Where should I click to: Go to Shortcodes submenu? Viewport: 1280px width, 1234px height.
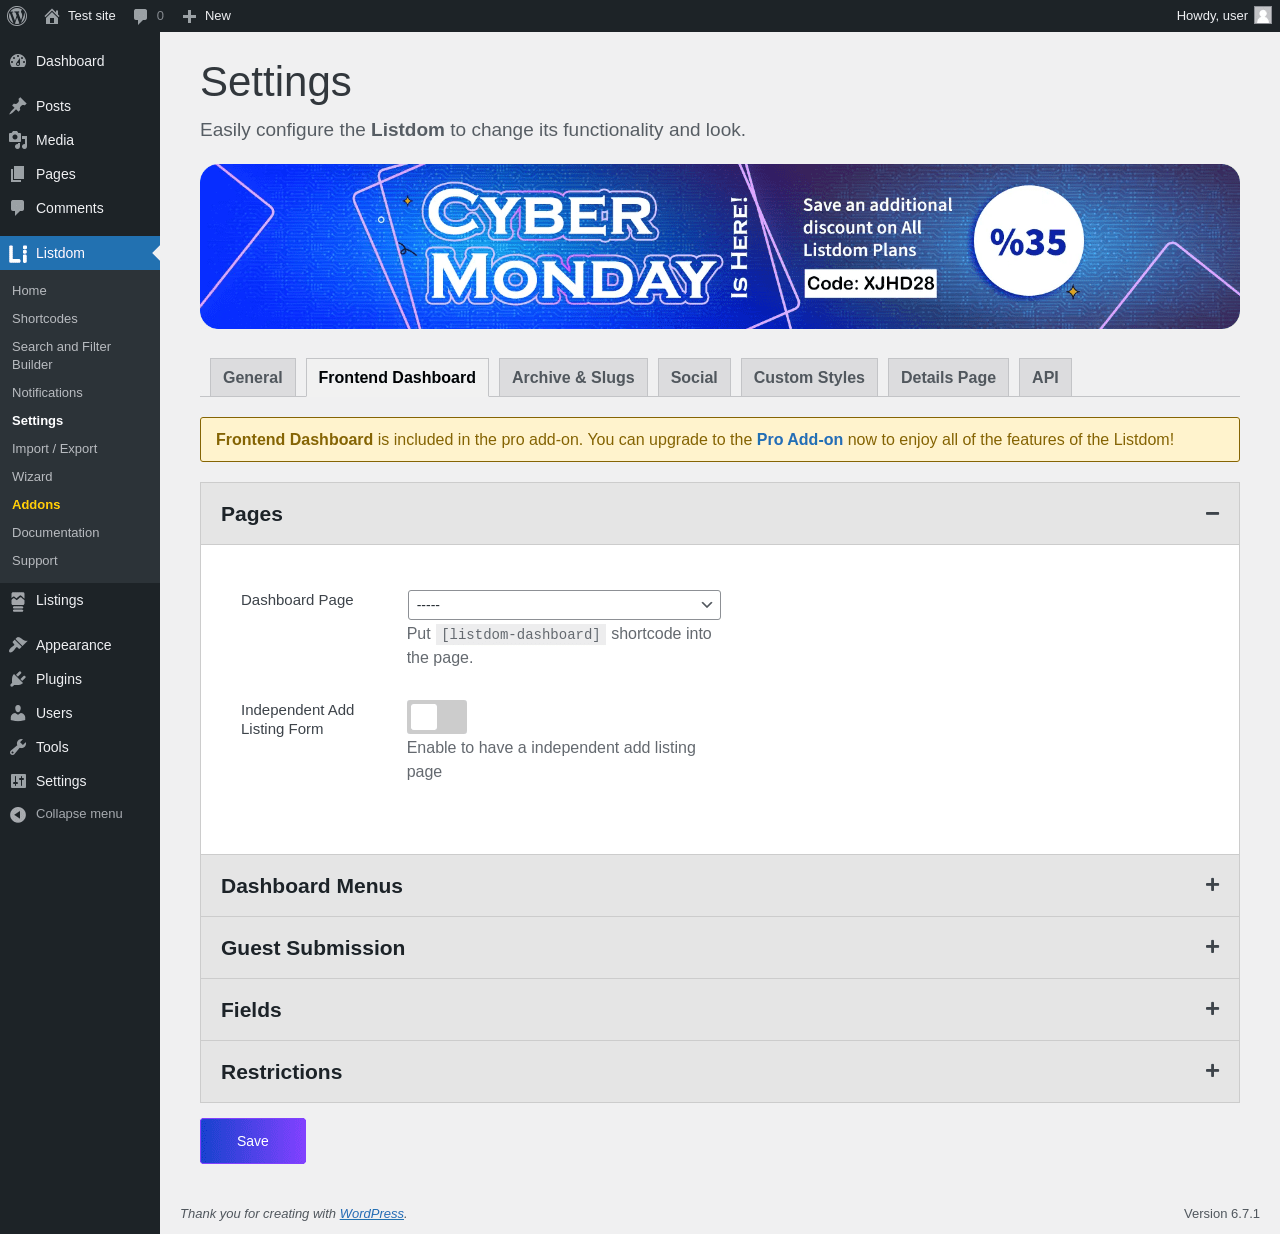[45, 319]
